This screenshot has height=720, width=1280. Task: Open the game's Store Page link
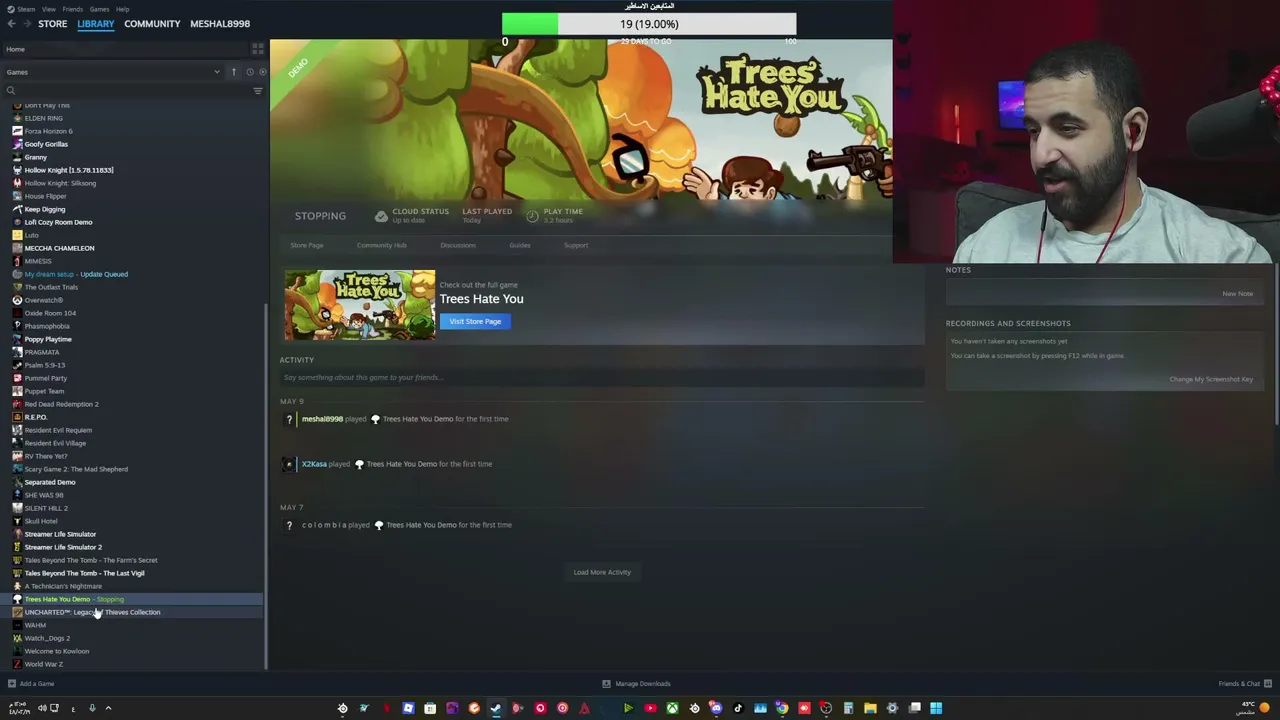(307, 245)
